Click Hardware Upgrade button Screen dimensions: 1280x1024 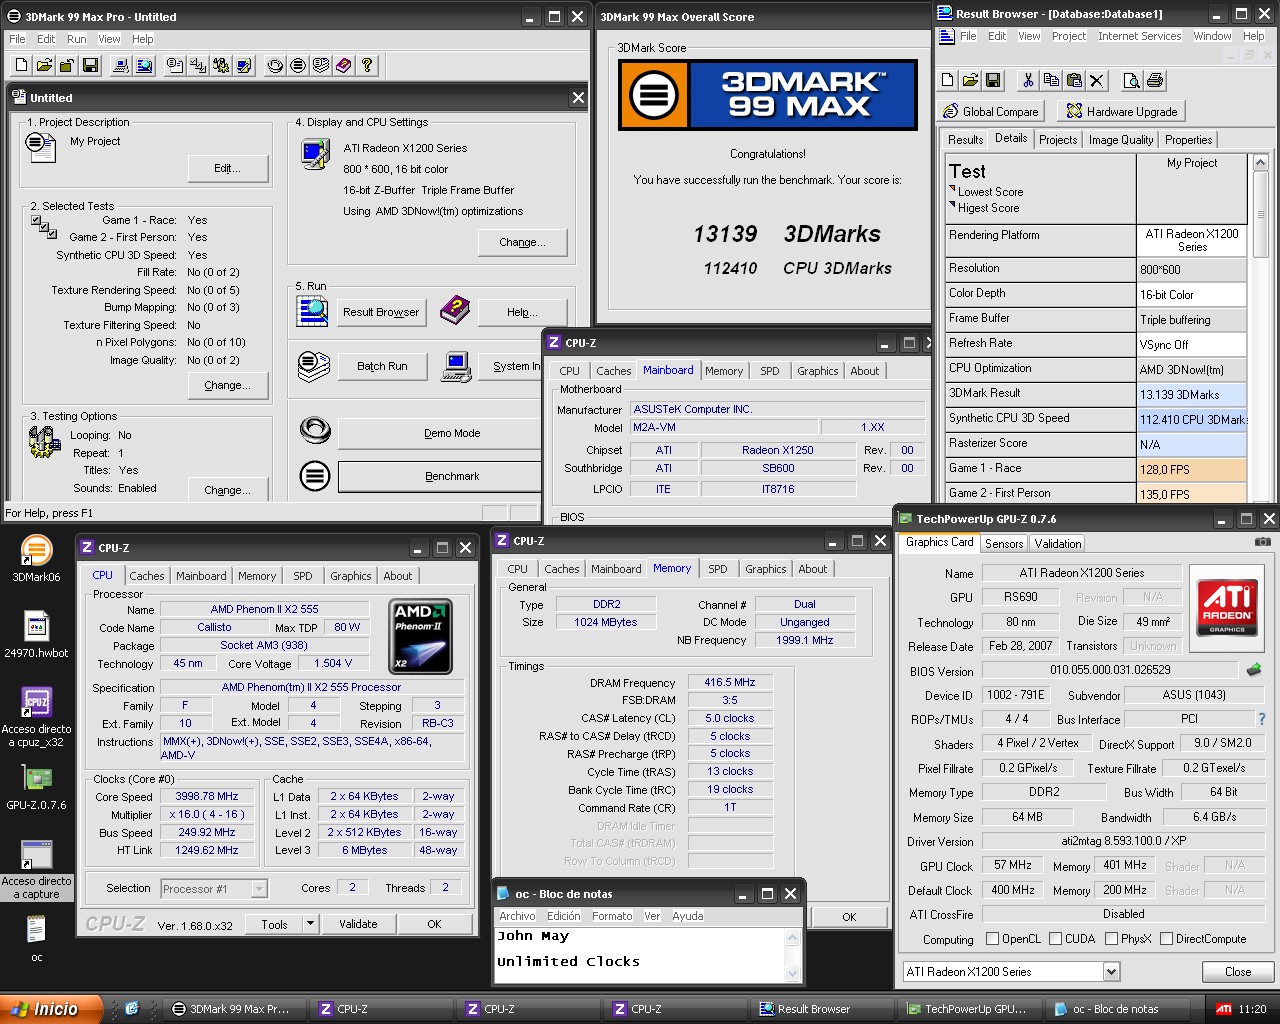click(x=1123, y=111)
